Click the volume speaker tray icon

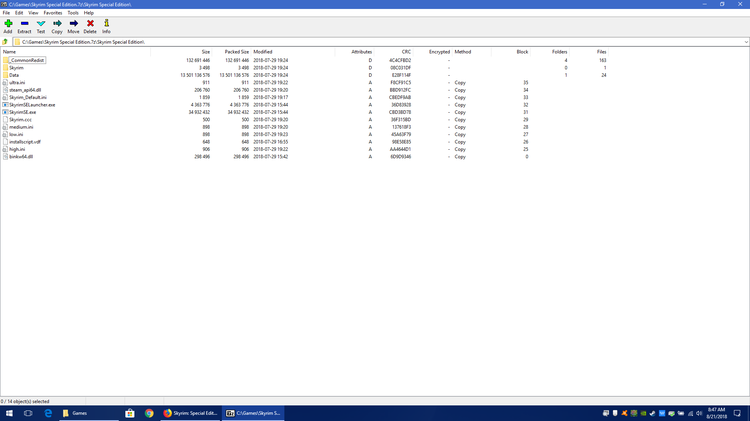tap(699, 413)
